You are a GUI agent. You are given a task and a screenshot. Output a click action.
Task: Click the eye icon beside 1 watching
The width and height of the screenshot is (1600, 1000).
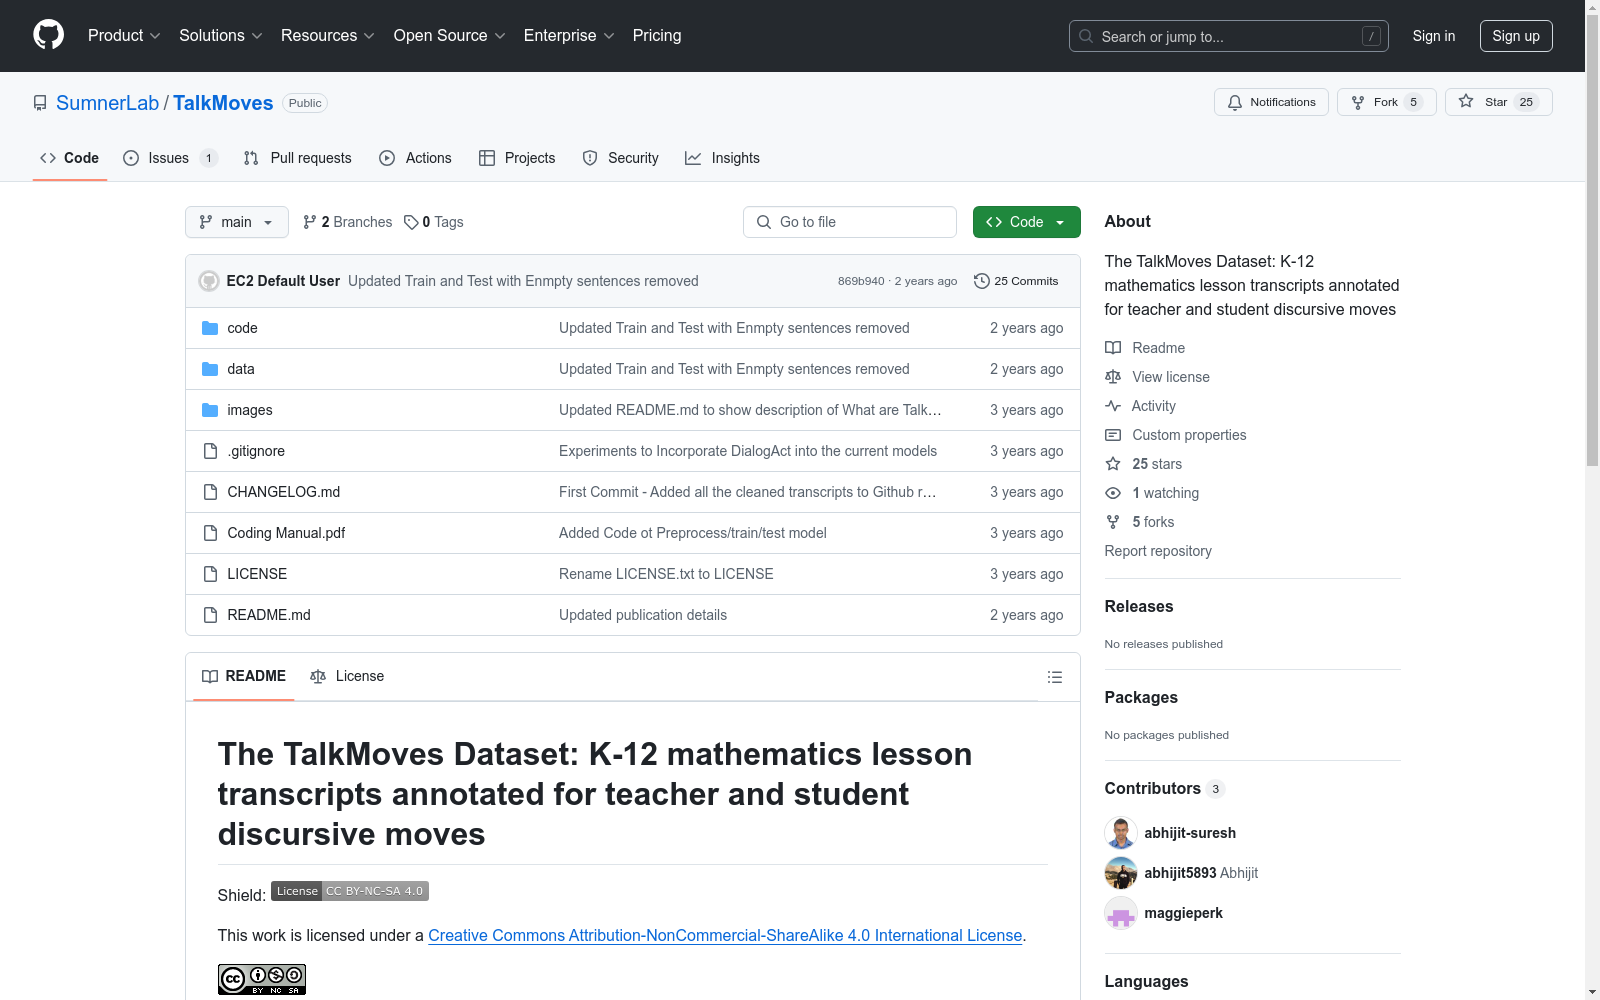tap(1113, 493)
